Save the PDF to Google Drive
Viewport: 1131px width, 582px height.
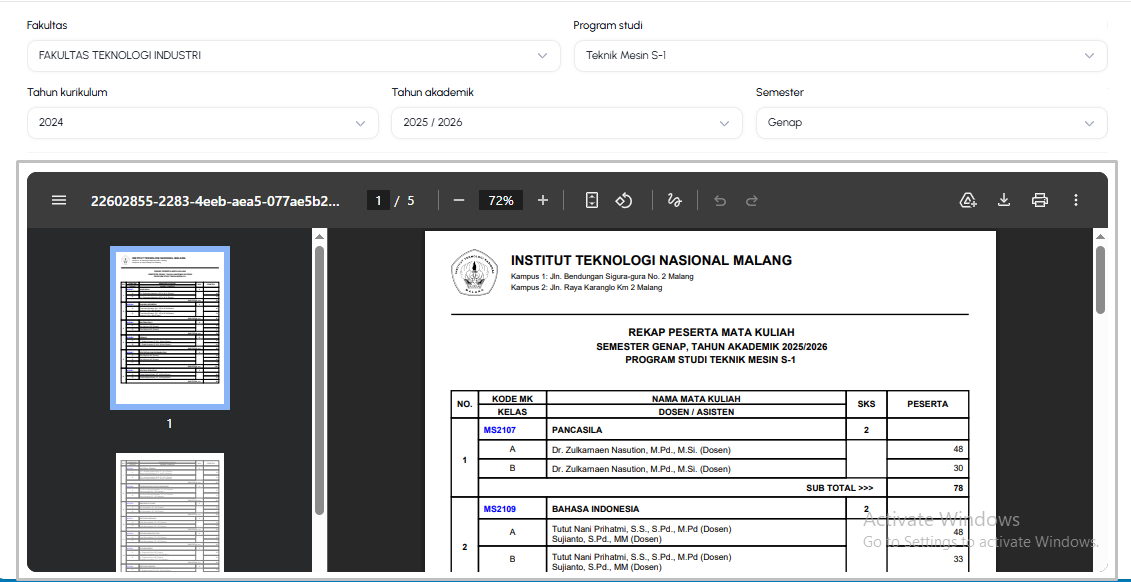[968, 200]
